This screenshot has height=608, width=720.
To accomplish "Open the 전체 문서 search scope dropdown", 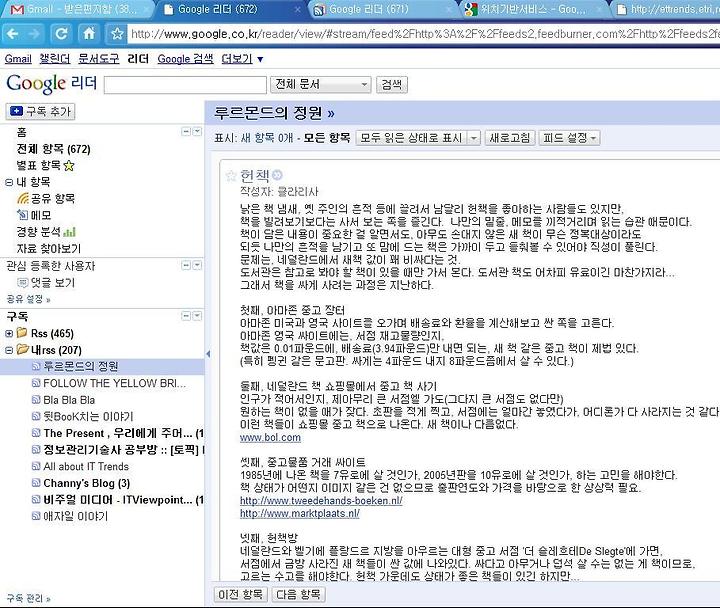I will click(x=321, y=84).
